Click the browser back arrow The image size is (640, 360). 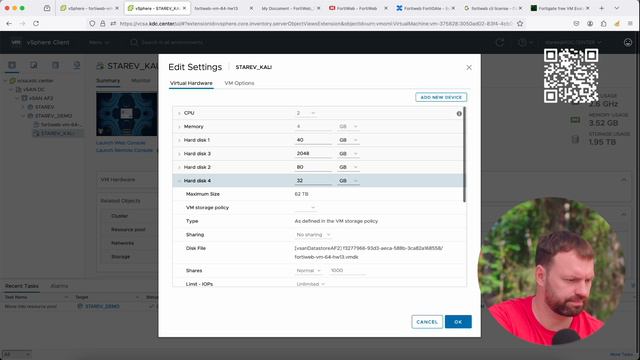pos(9,24)
